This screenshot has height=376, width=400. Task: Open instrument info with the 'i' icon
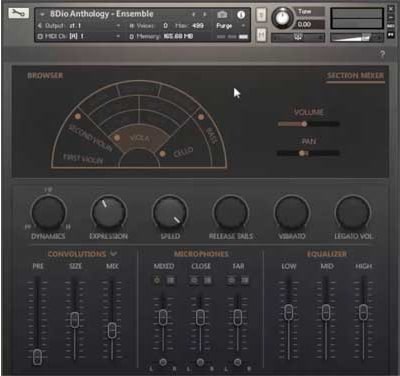point(241,15)
